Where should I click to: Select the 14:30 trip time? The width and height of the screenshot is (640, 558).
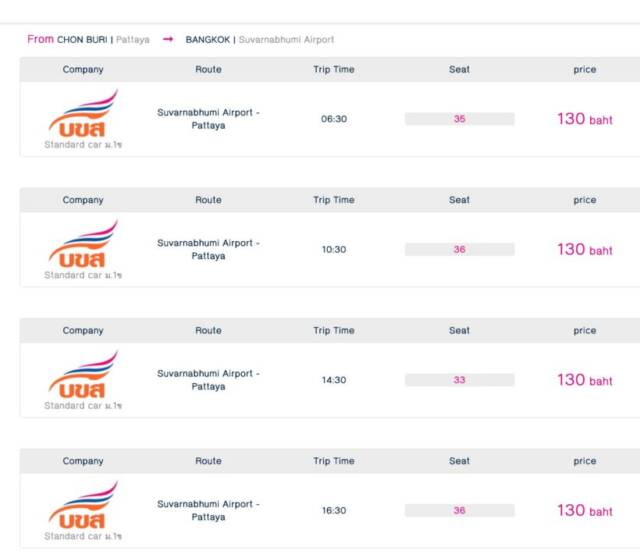tap(334, 380)
